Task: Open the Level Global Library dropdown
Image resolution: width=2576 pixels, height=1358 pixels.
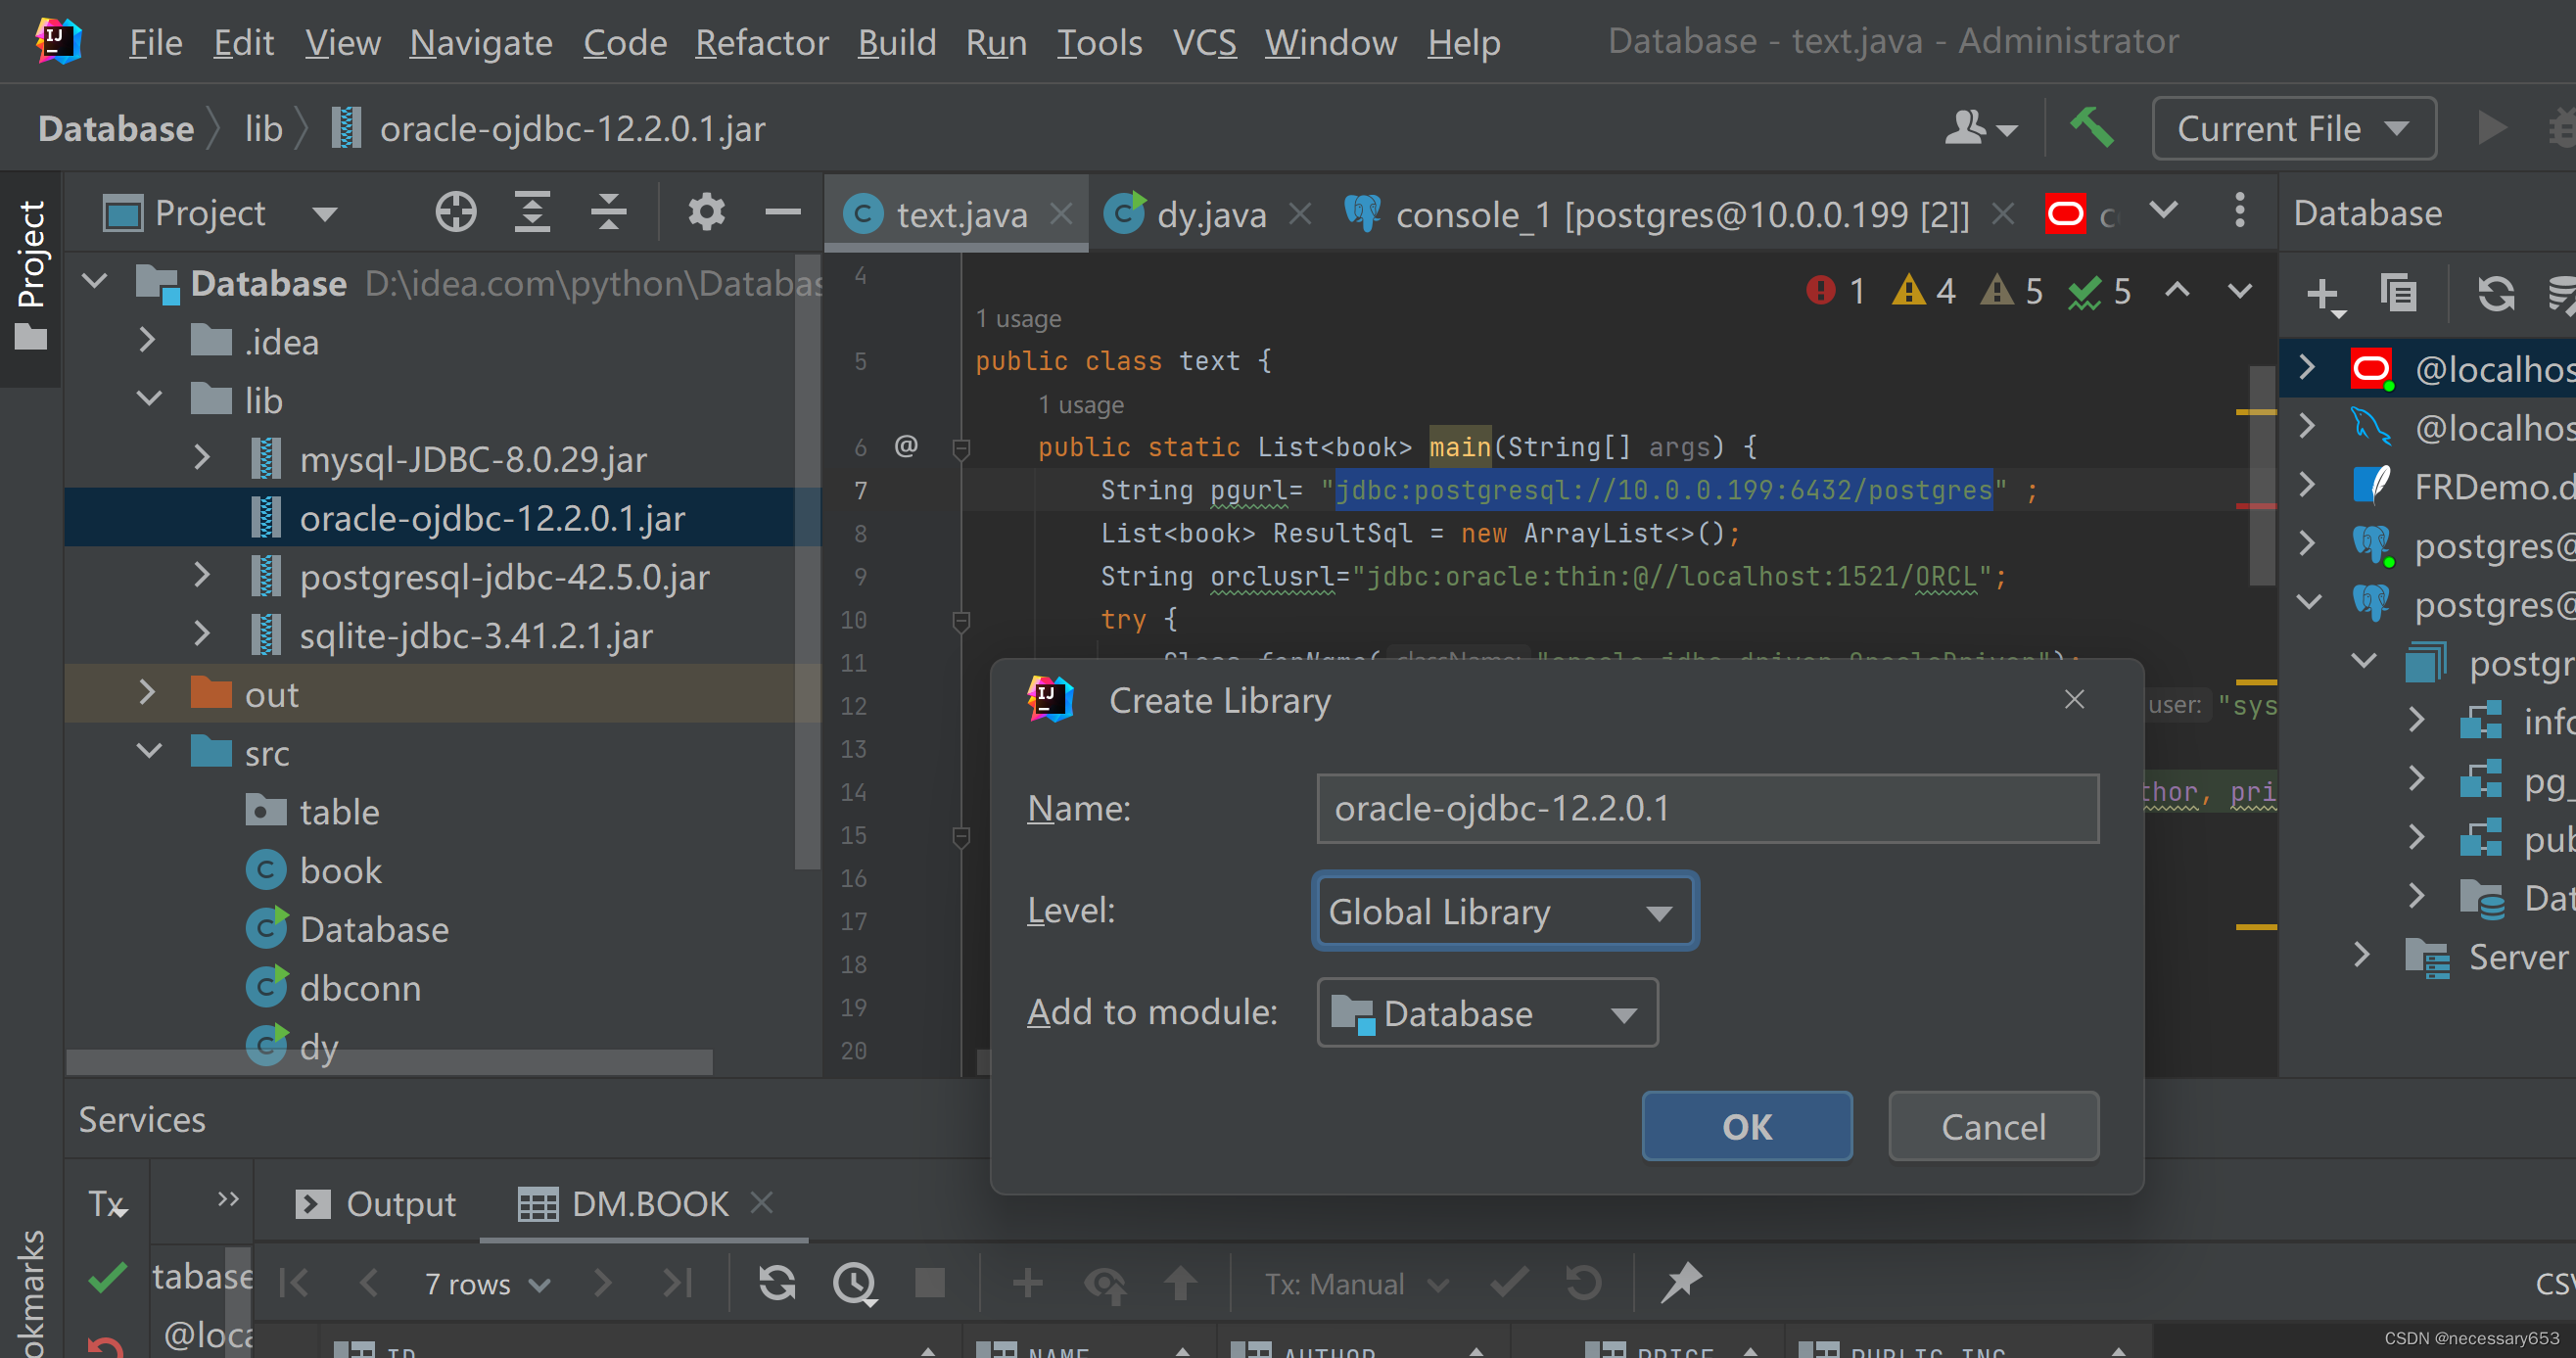Action: click(1504, 911)
